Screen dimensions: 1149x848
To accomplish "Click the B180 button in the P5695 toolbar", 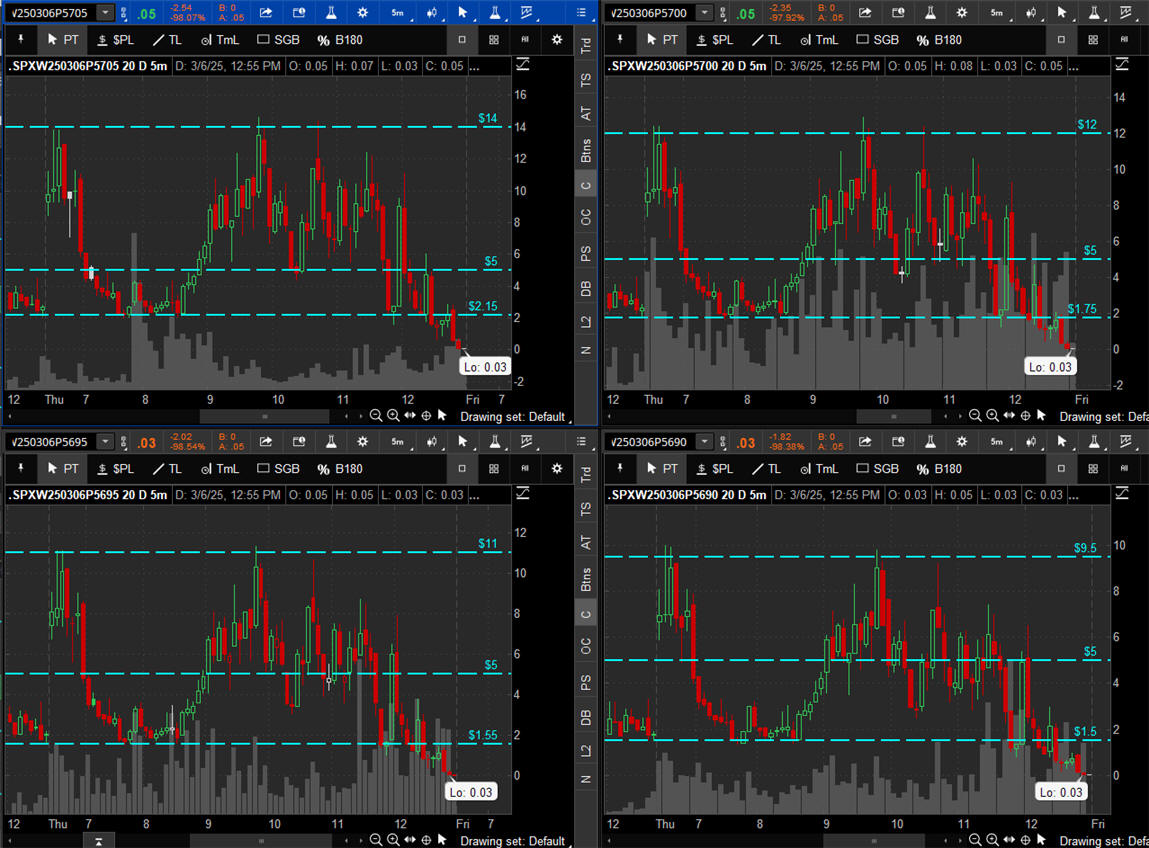I will (339, 469).
